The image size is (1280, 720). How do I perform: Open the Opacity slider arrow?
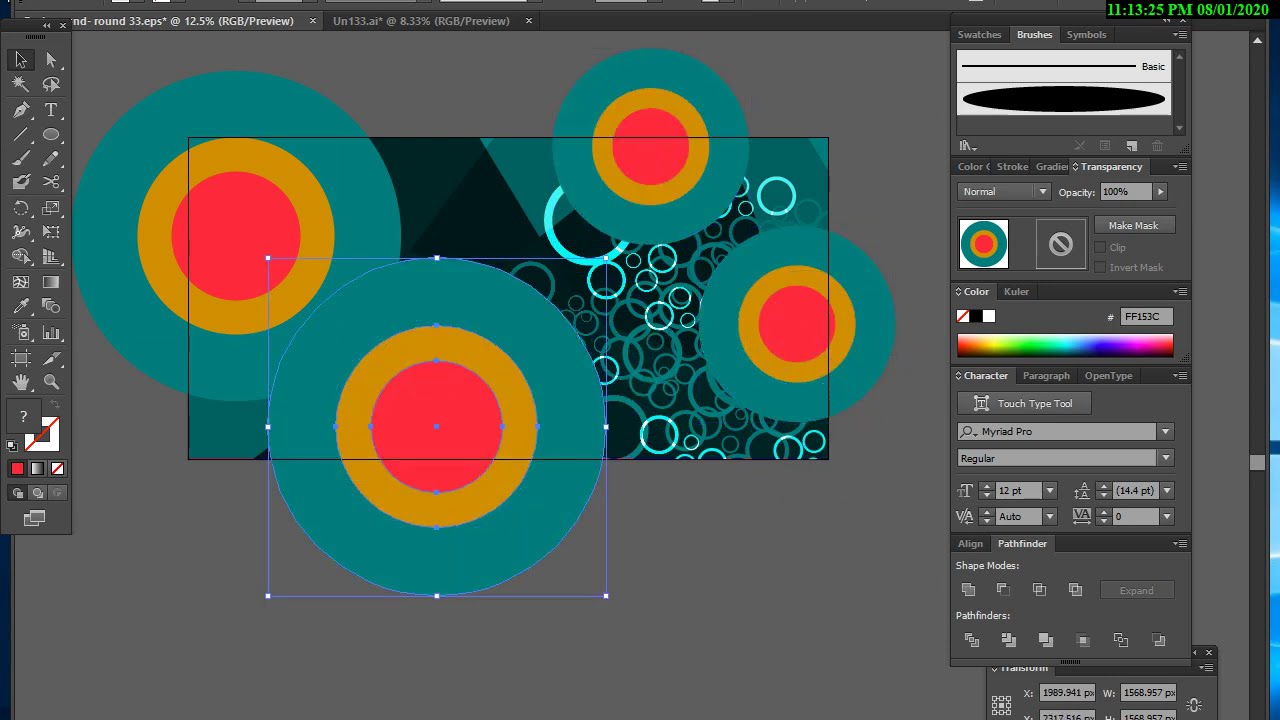[x=1160, y=192]
